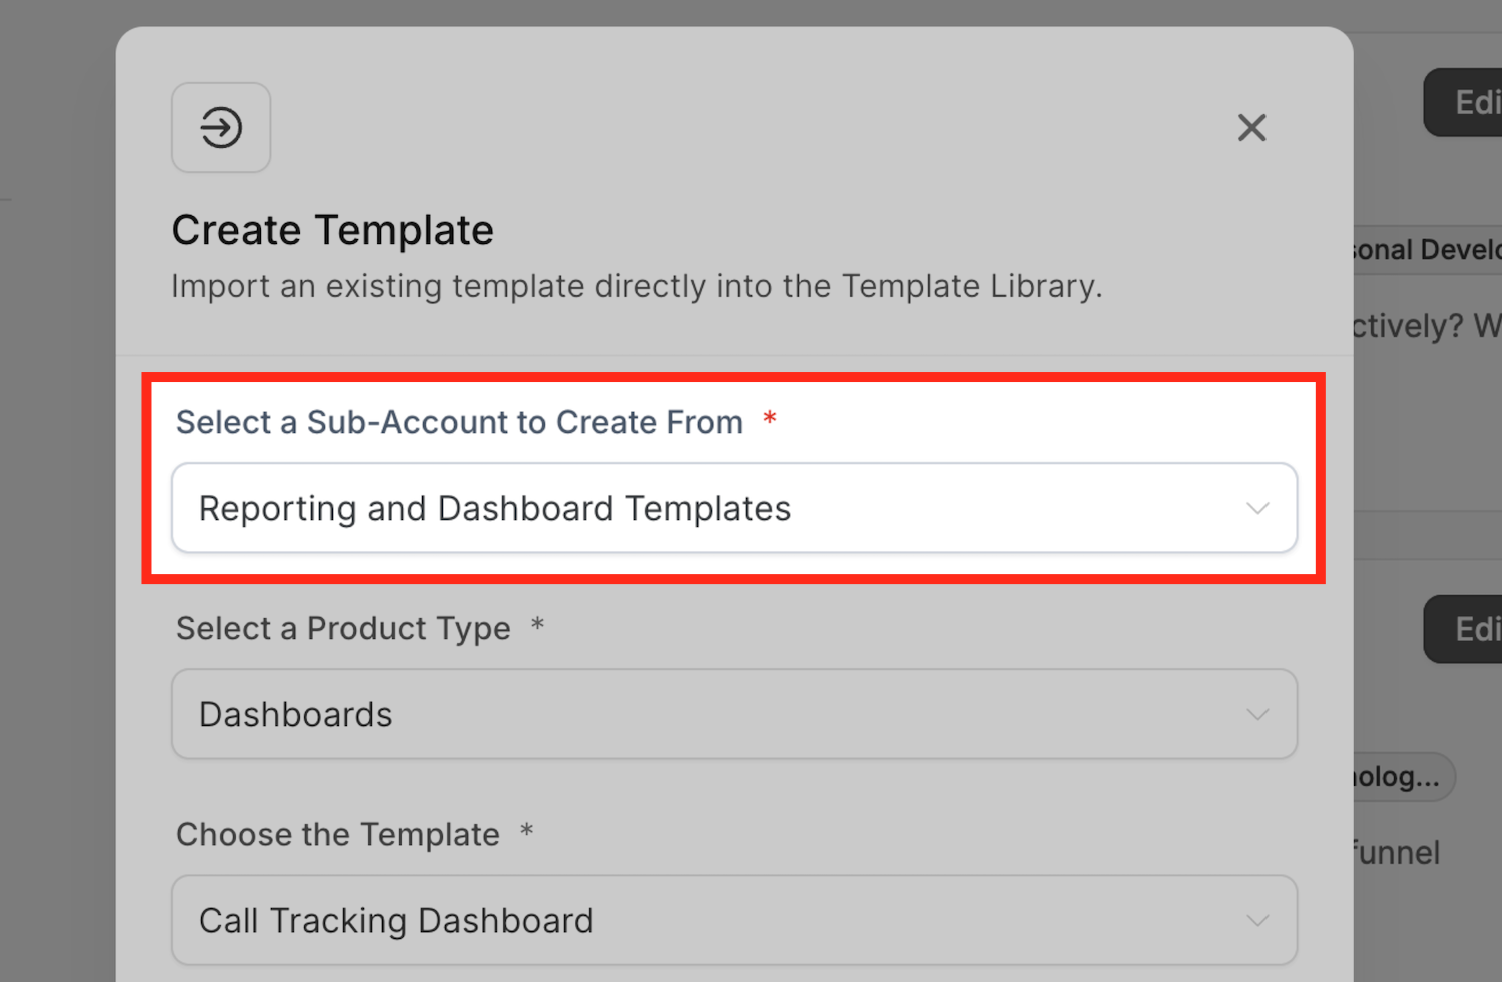
Task: Close the Create Template dialog
Action: coord(1251,128)
